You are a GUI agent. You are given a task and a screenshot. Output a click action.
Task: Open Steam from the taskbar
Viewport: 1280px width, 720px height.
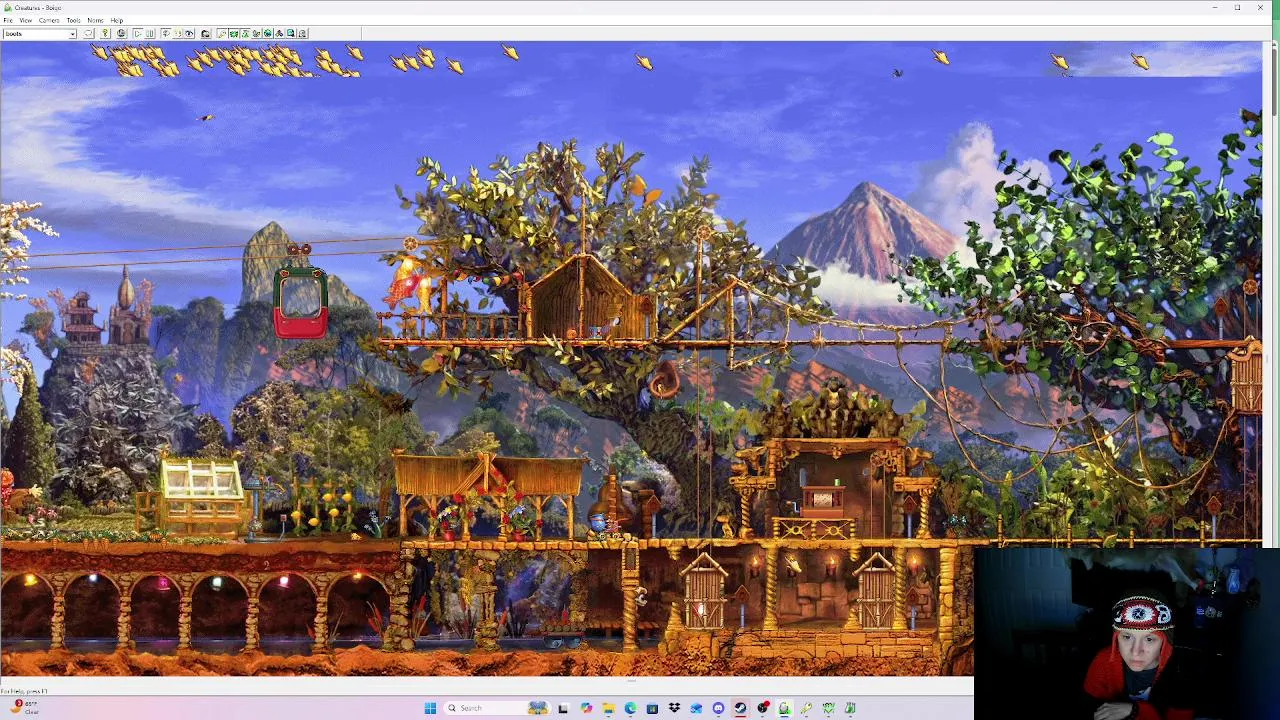tap(740, 708)
